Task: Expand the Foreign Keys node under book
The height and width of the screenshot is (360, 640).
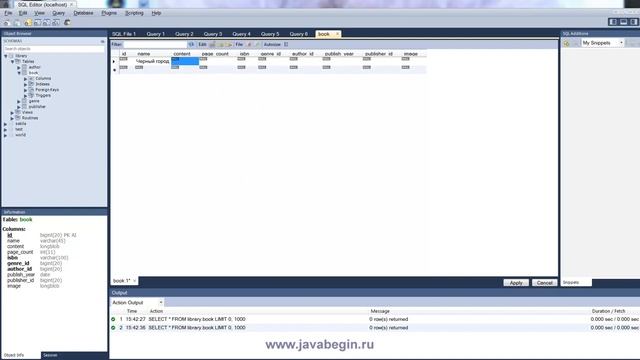Action: [x=25, y=90]
